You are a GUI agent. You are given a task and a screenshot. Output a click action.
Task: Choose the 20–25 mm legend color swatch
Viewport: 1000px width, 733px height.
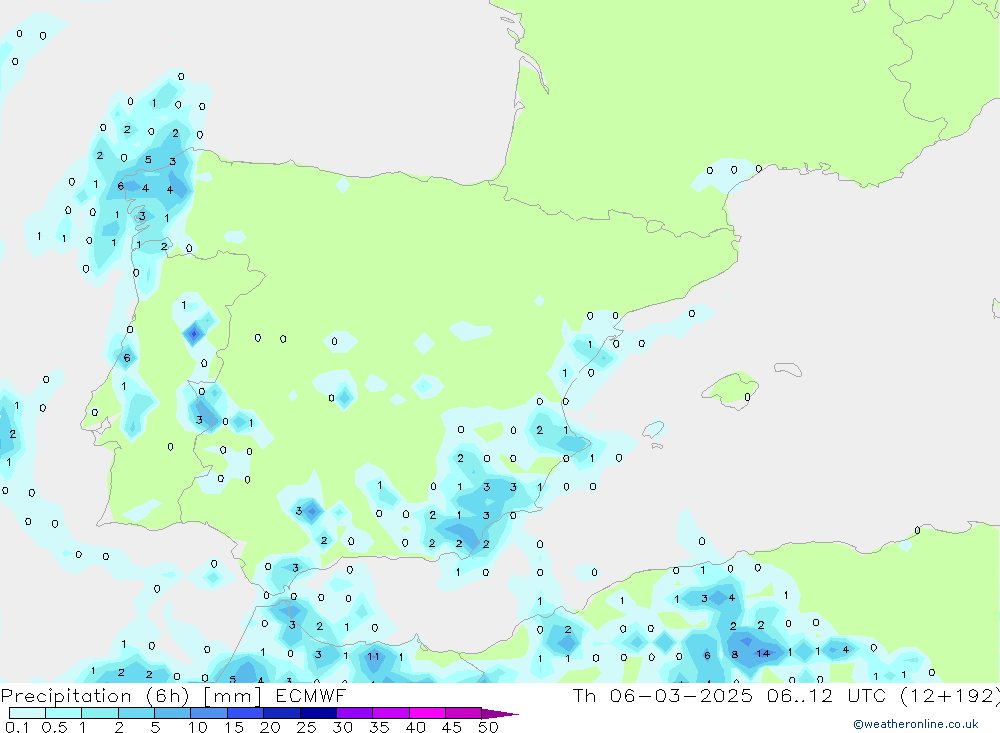pyautogui.click(x=282, y=713)
